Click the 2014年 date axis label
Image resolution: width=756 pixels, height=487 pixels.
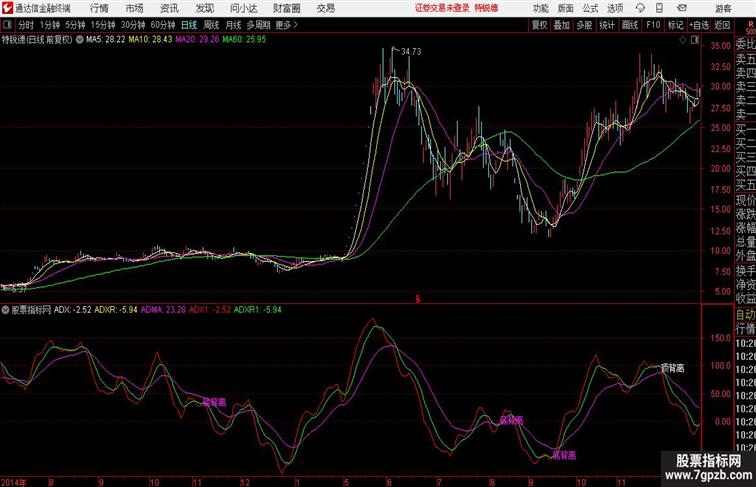pyautogui.click(x=14, y=482)
